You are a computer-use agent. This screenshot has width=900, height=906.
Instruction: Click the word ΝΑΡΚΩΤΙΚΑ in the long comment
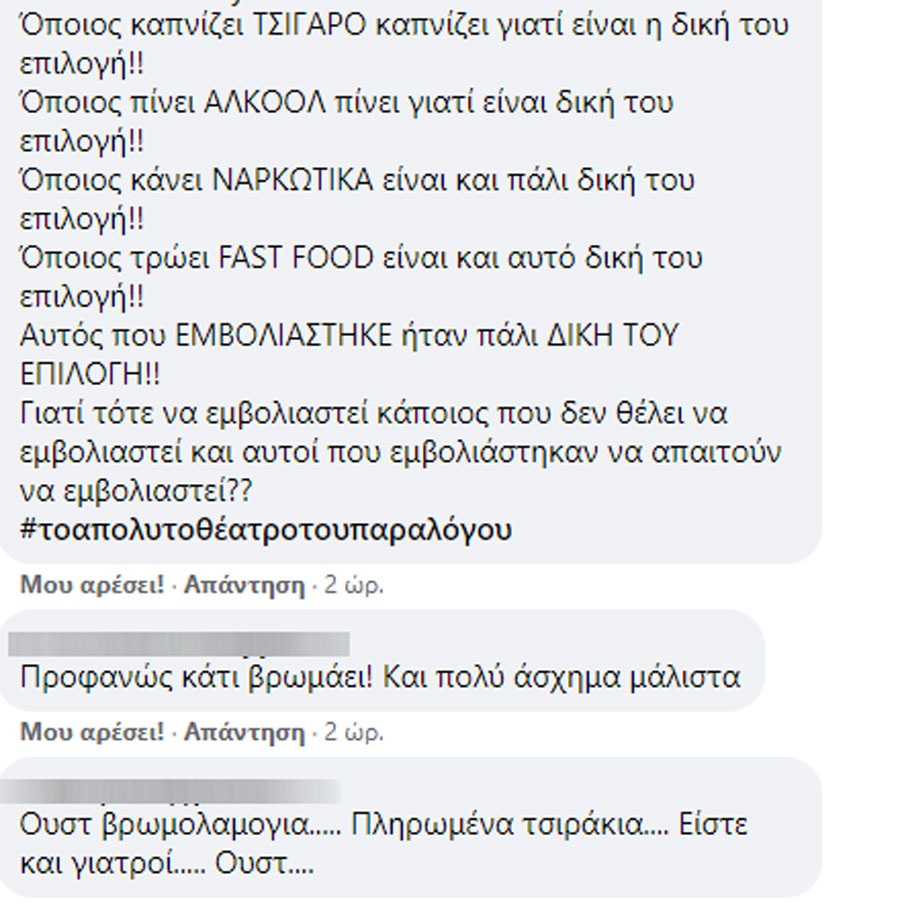[x=293, y=180]
